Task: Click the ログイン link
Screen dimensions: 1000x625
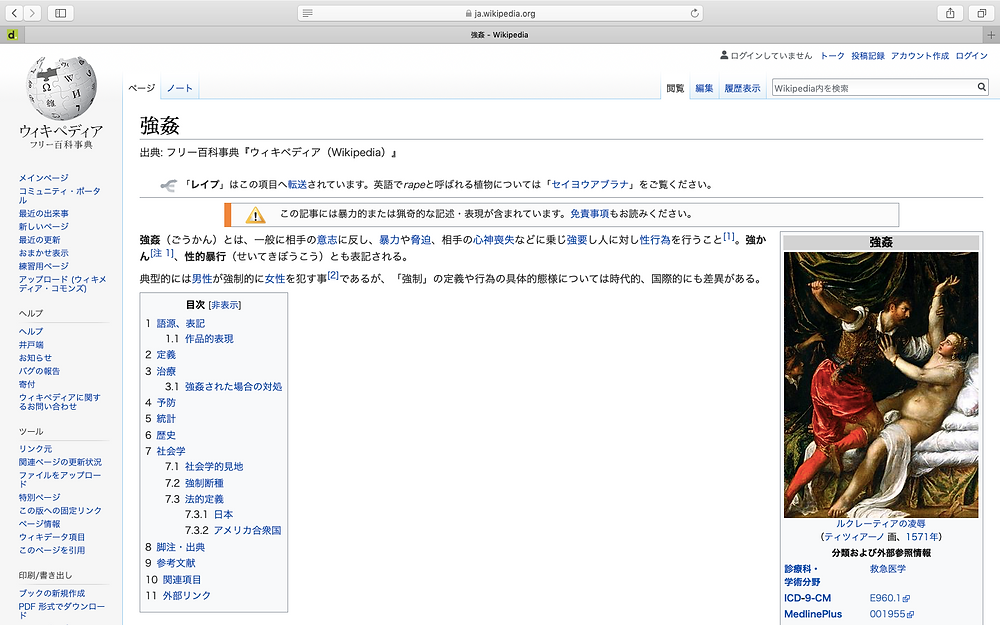Action: coord(971,55)
